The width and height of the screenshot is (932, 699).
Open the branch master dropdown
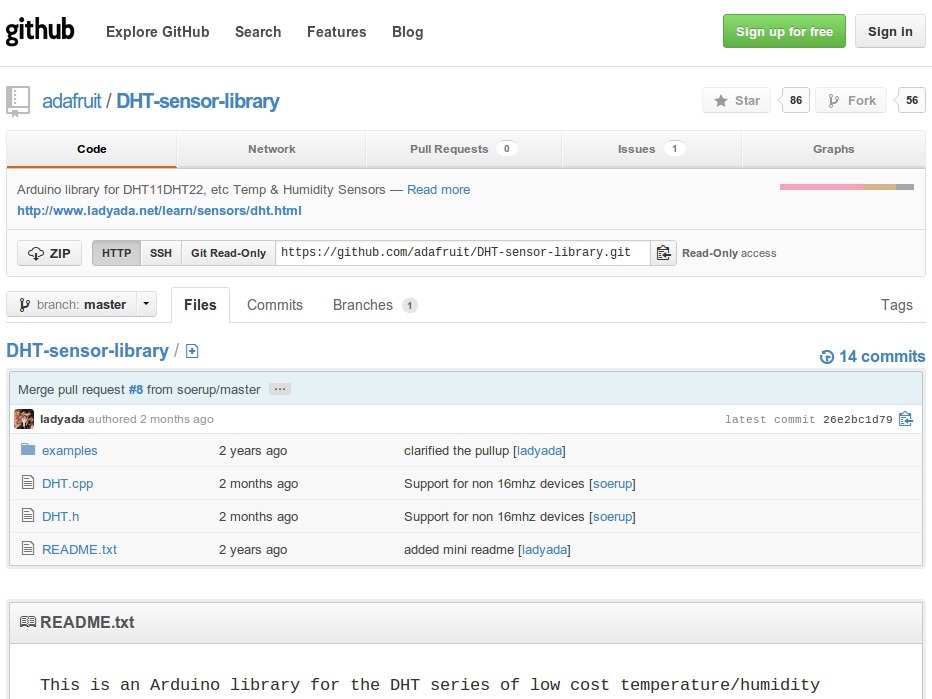click(81, 304)
